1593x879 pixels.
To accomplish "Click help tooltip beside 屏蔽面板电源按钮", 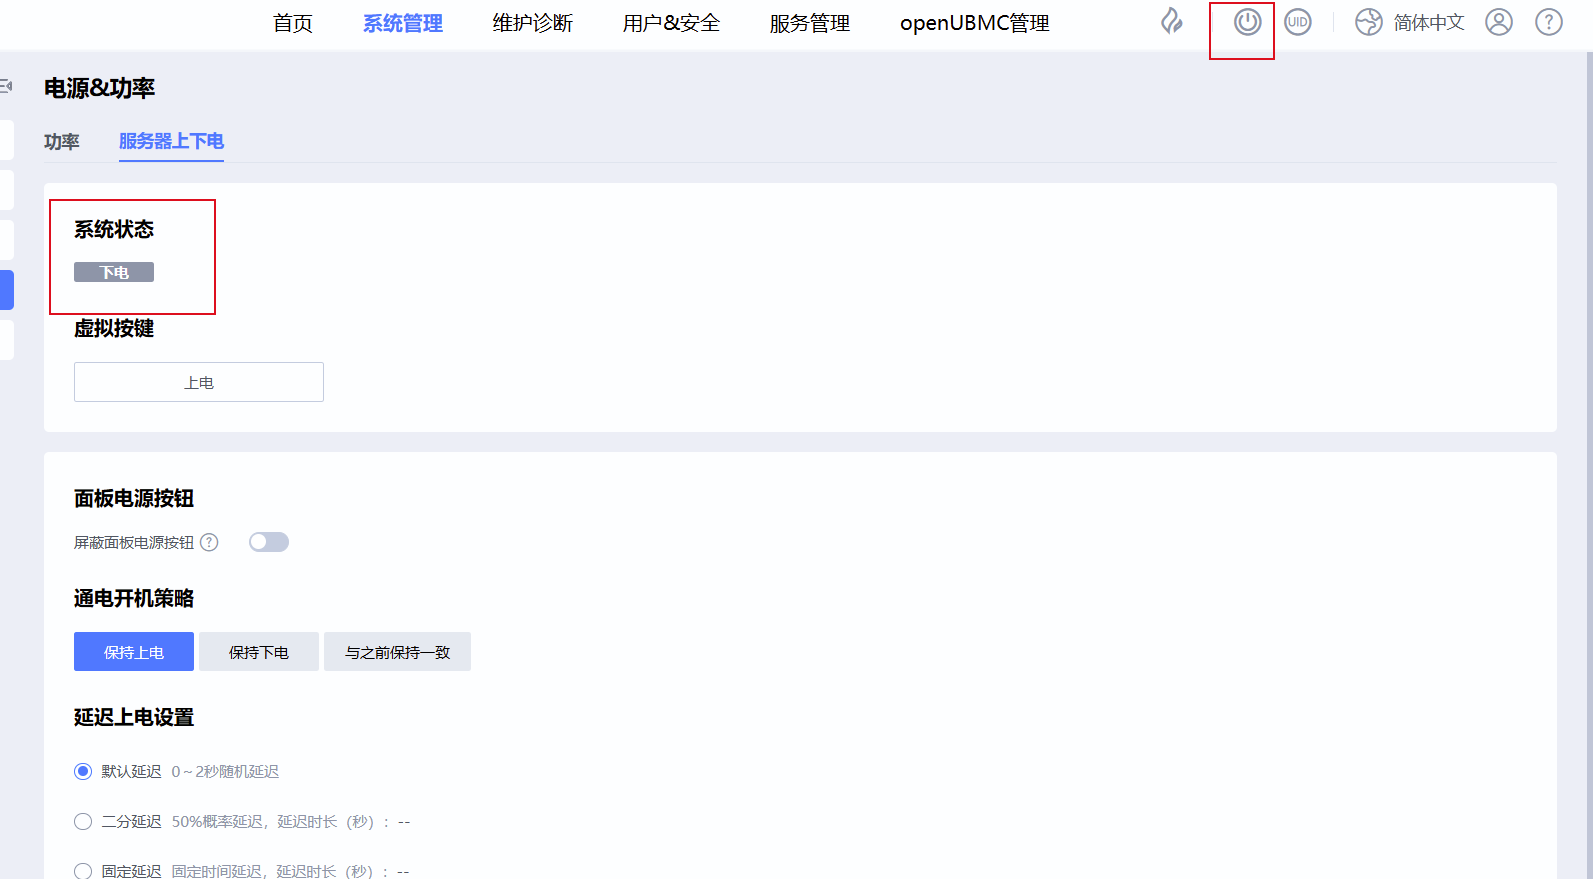I will [x=209, y=542].
